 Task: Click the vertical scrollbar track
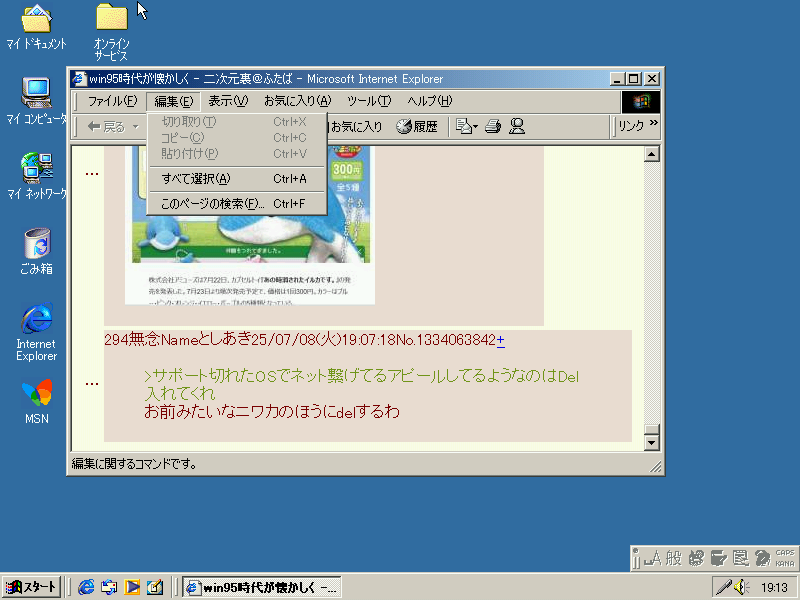[x=652, y=292]
